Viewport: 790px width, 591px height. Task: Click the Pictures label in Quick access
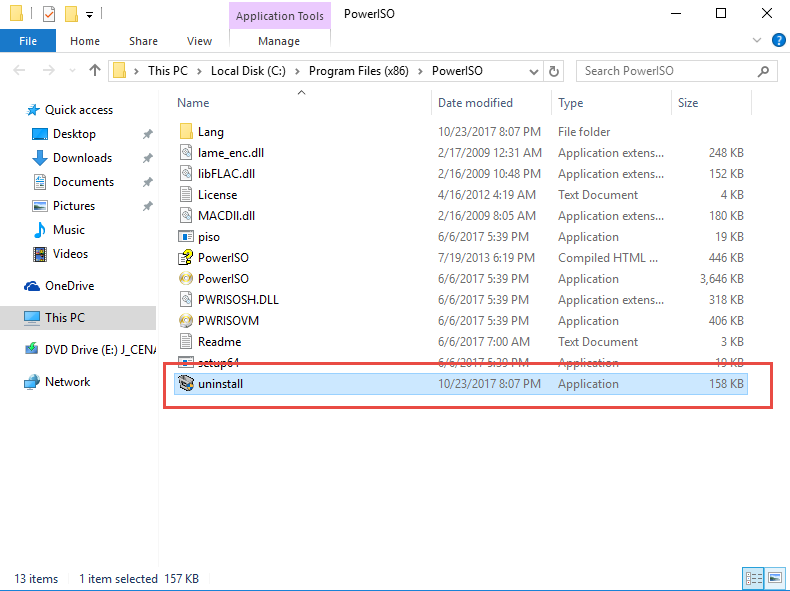click(74, 206)
